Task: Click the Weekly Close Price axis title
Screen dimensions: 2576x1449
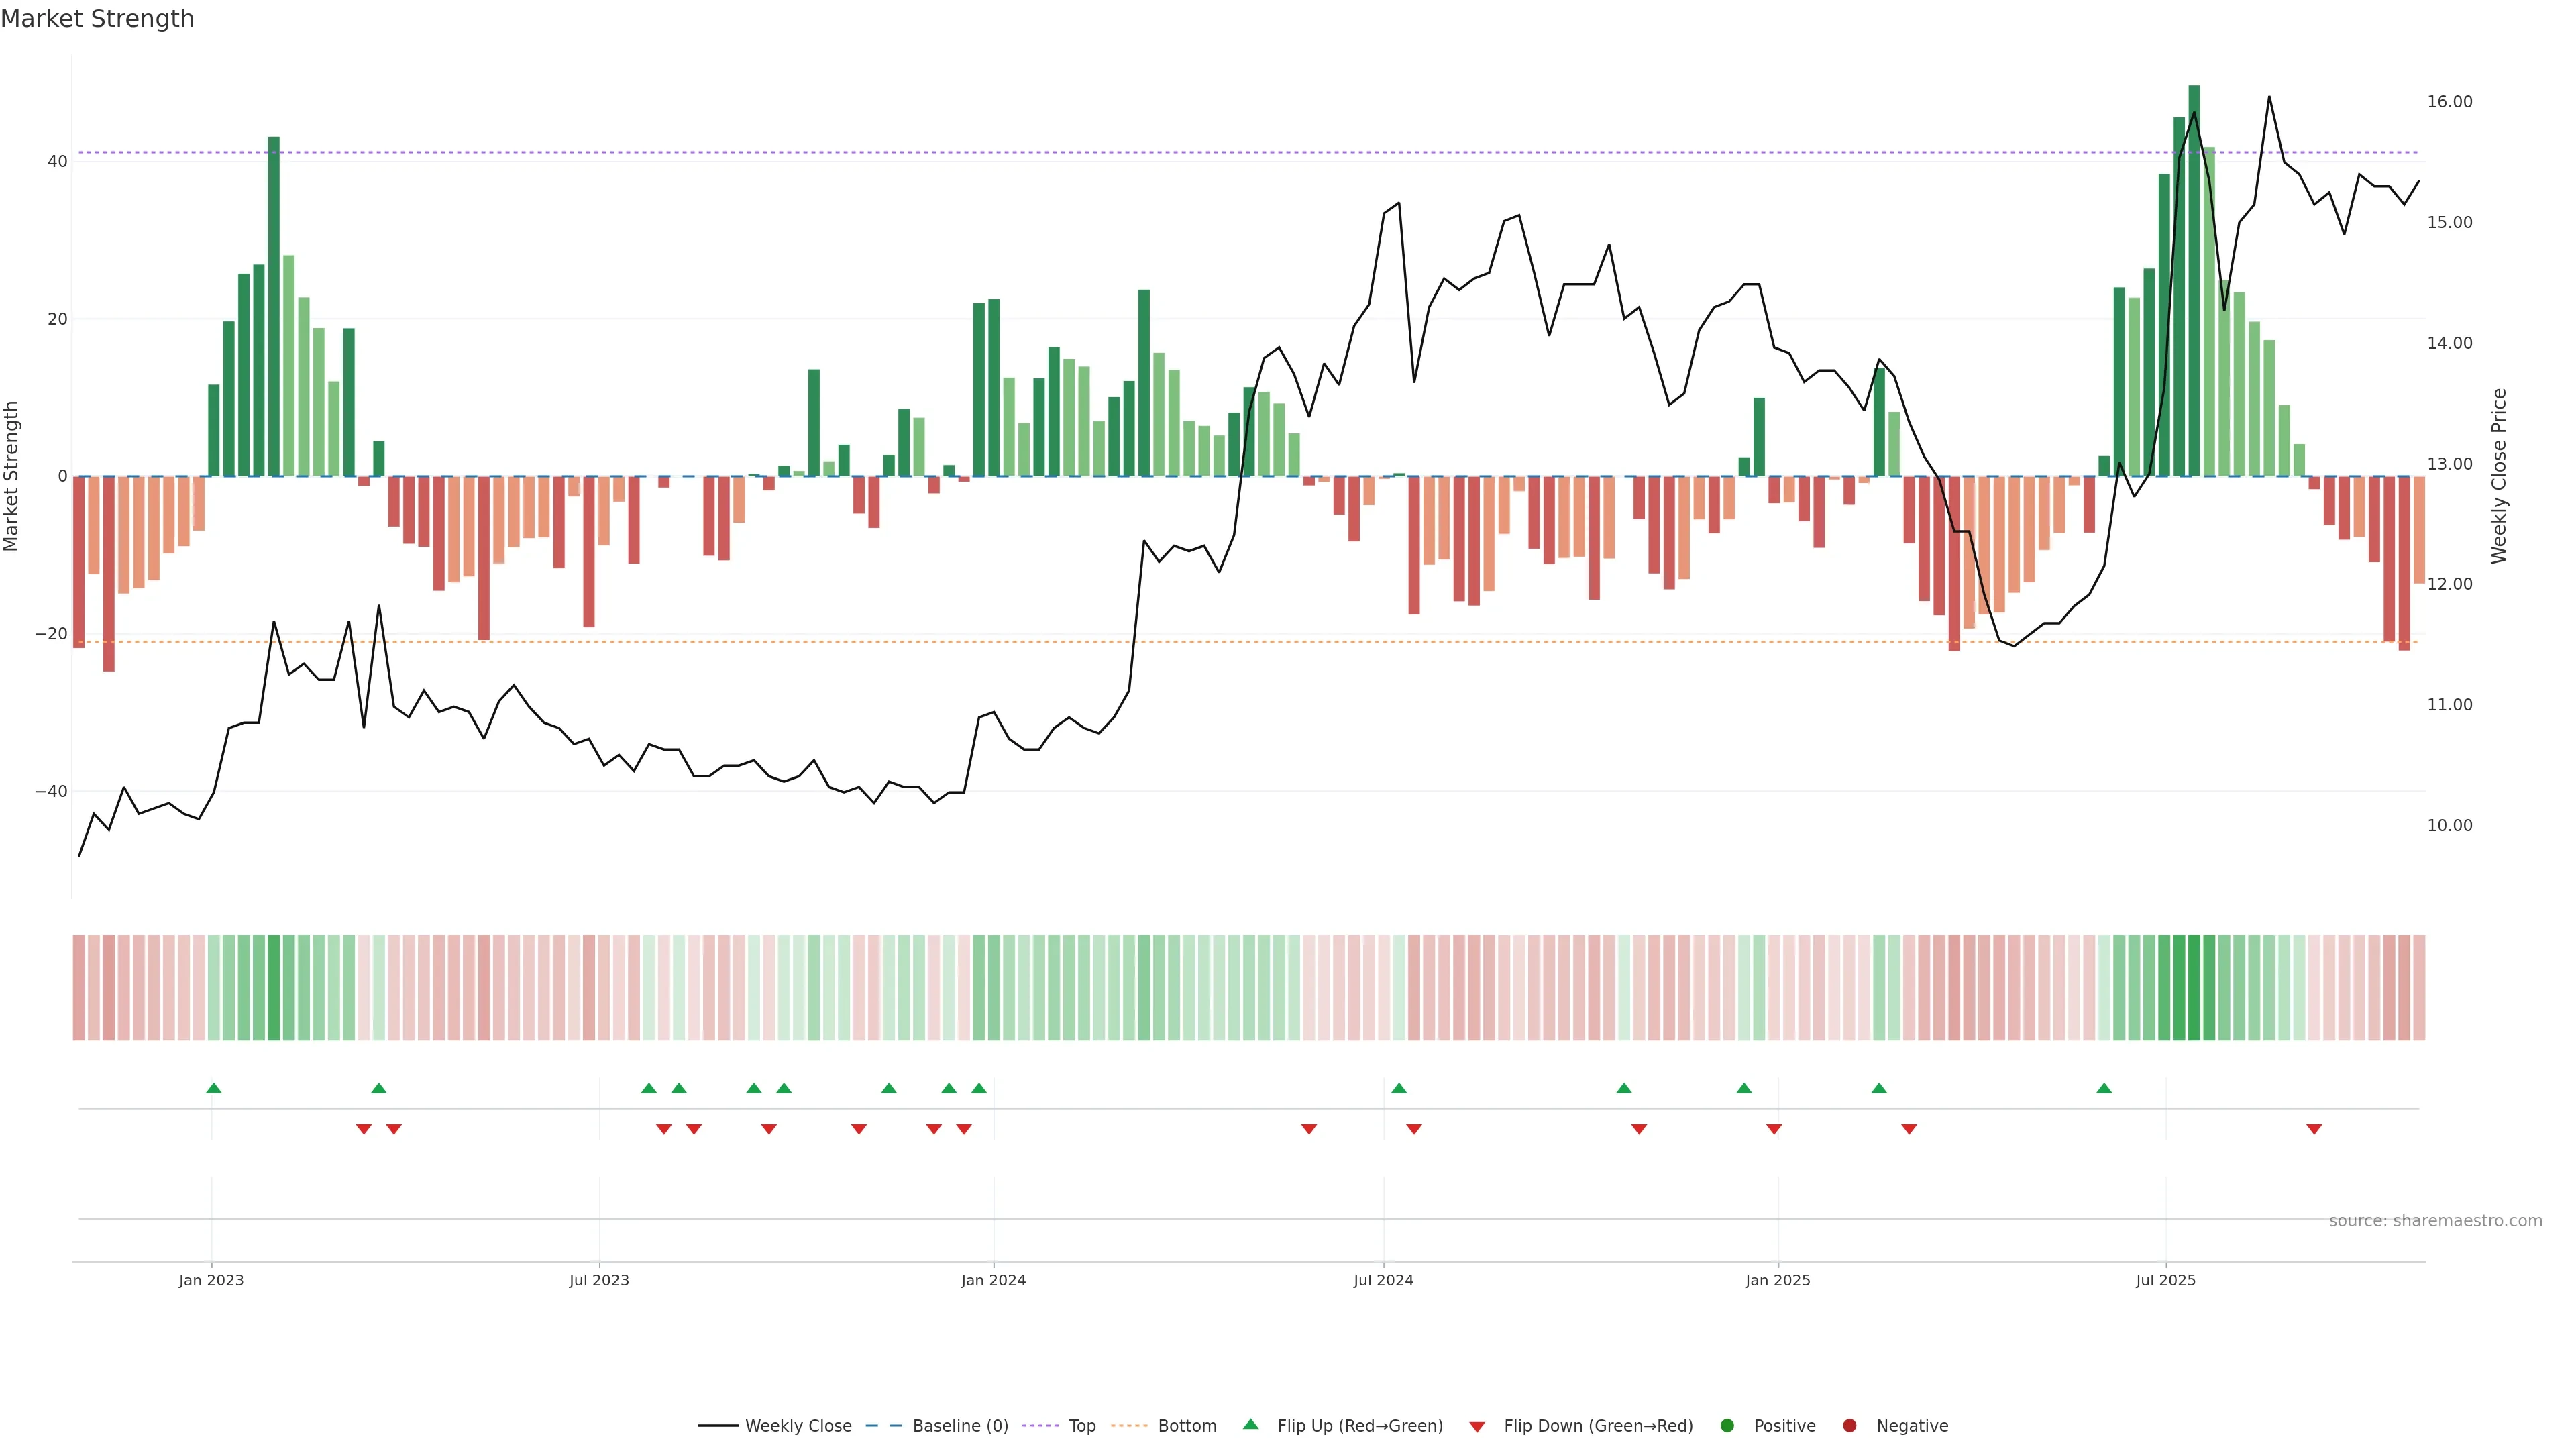Action: coord(2499,476)
